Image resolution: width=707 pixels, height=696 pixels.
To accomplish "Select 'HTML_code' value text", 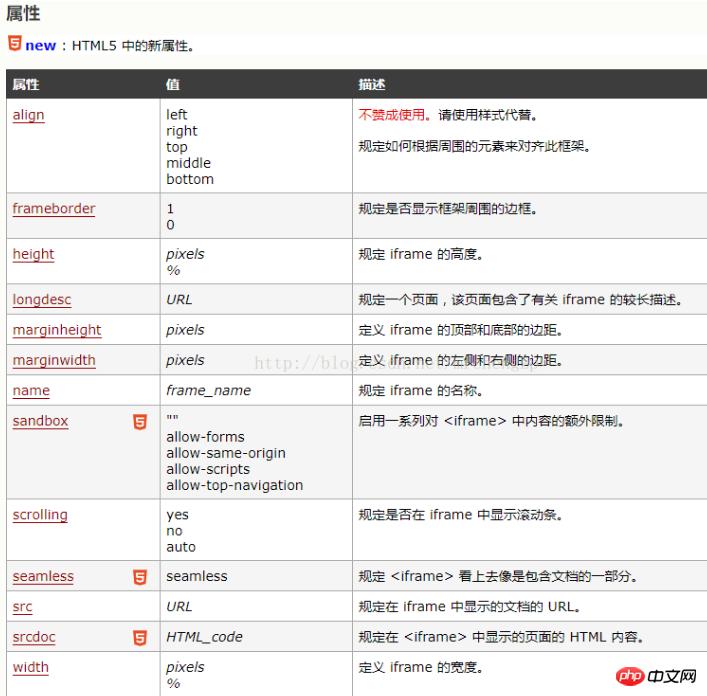I will (x=204, y=637).
